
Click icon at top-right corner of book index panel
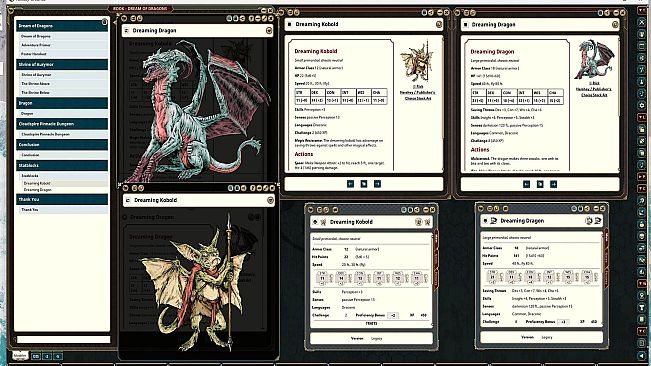(105, 22)
